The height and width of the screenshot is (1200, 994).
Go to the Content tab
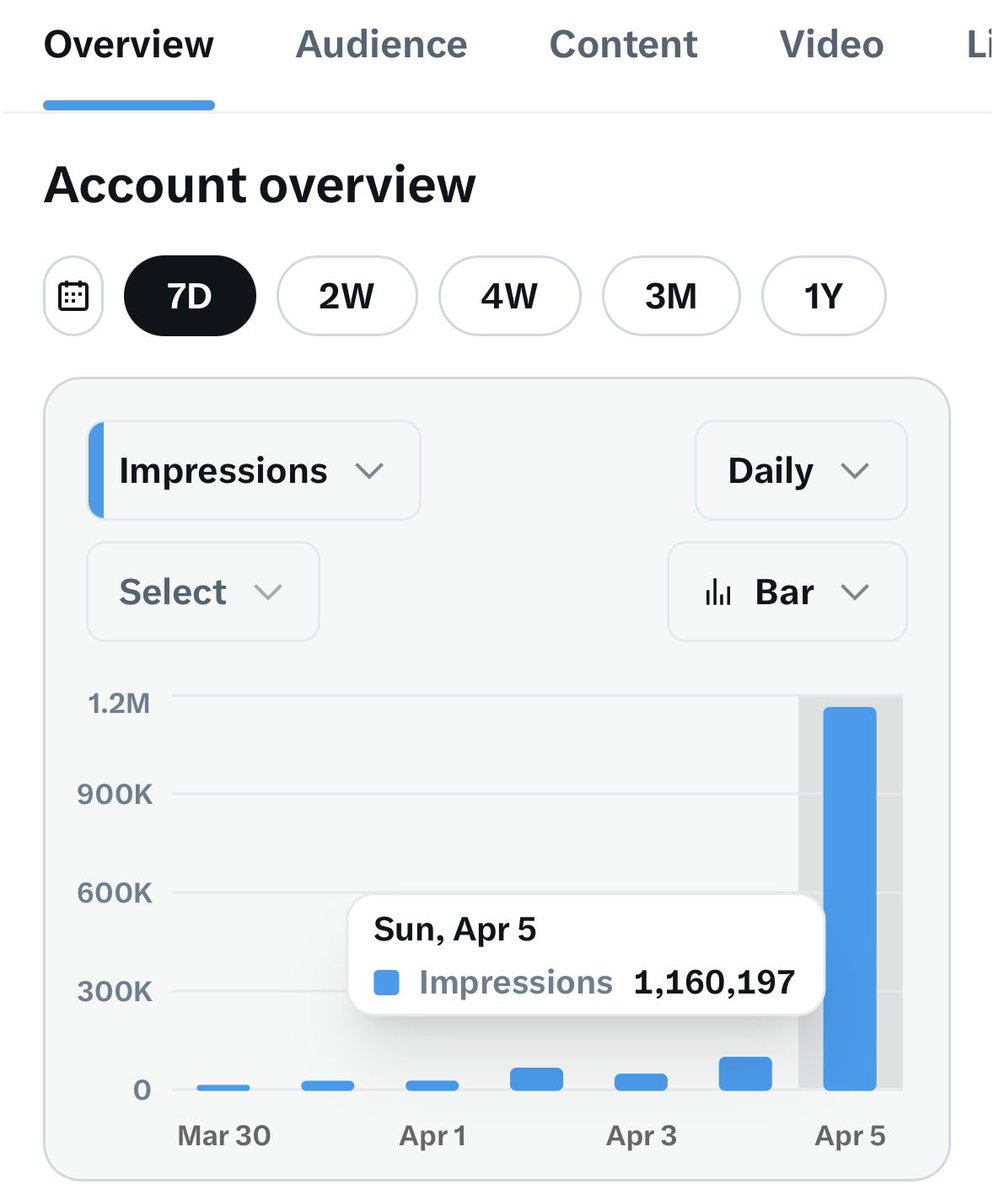(x=624, y=45)
